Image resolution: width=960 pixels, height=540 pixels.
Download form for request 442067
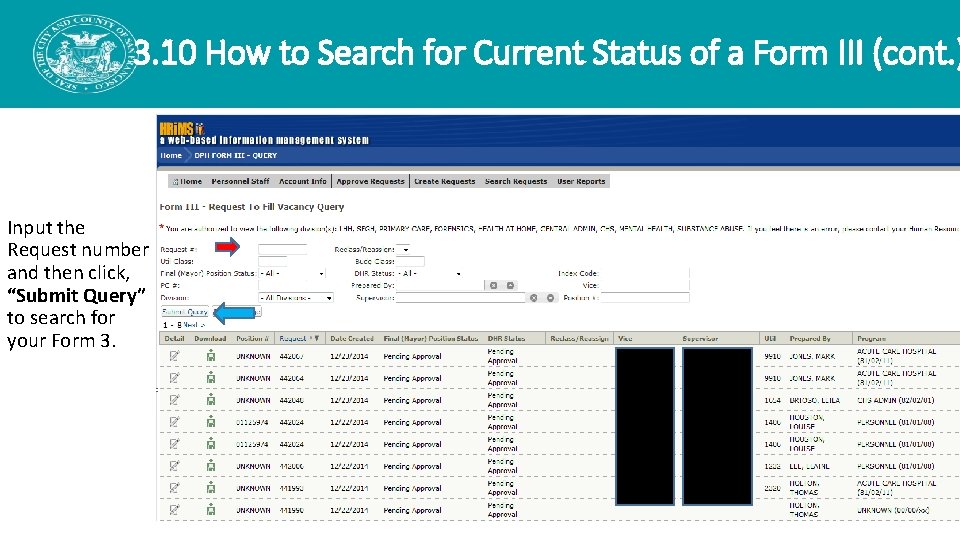click(x=211, y=356)
